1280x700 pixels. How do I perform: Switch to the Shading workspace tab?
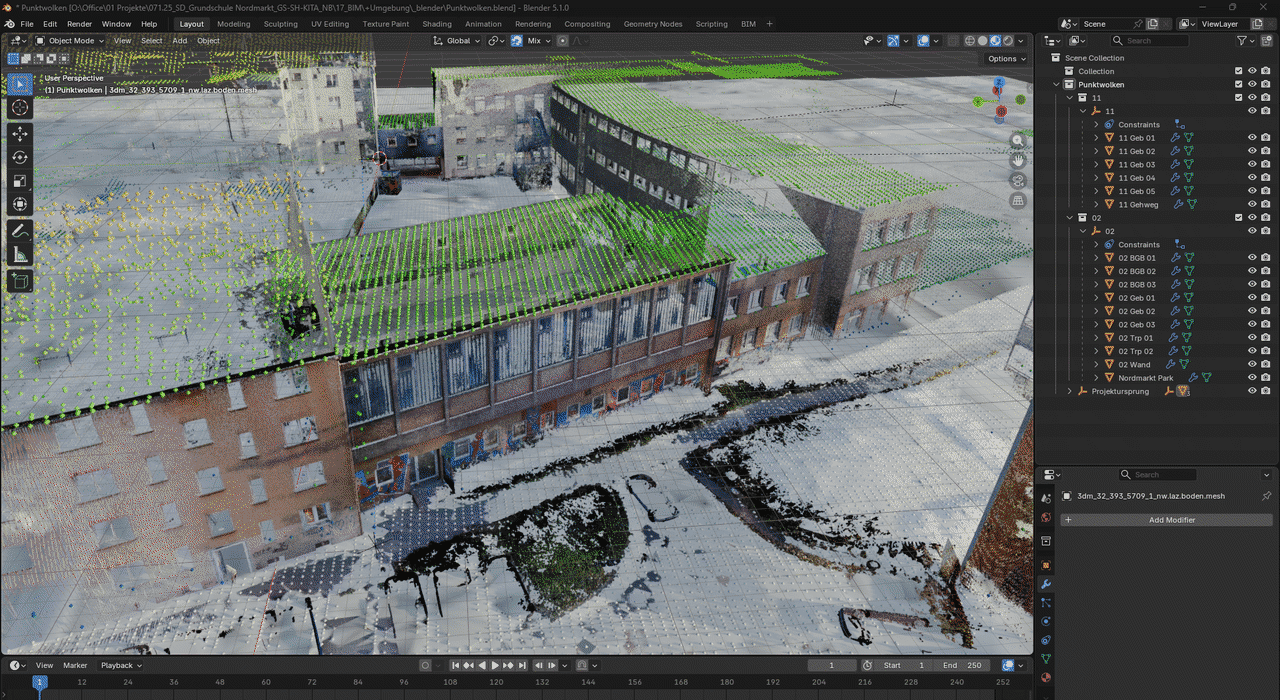[x=436, y=23]
